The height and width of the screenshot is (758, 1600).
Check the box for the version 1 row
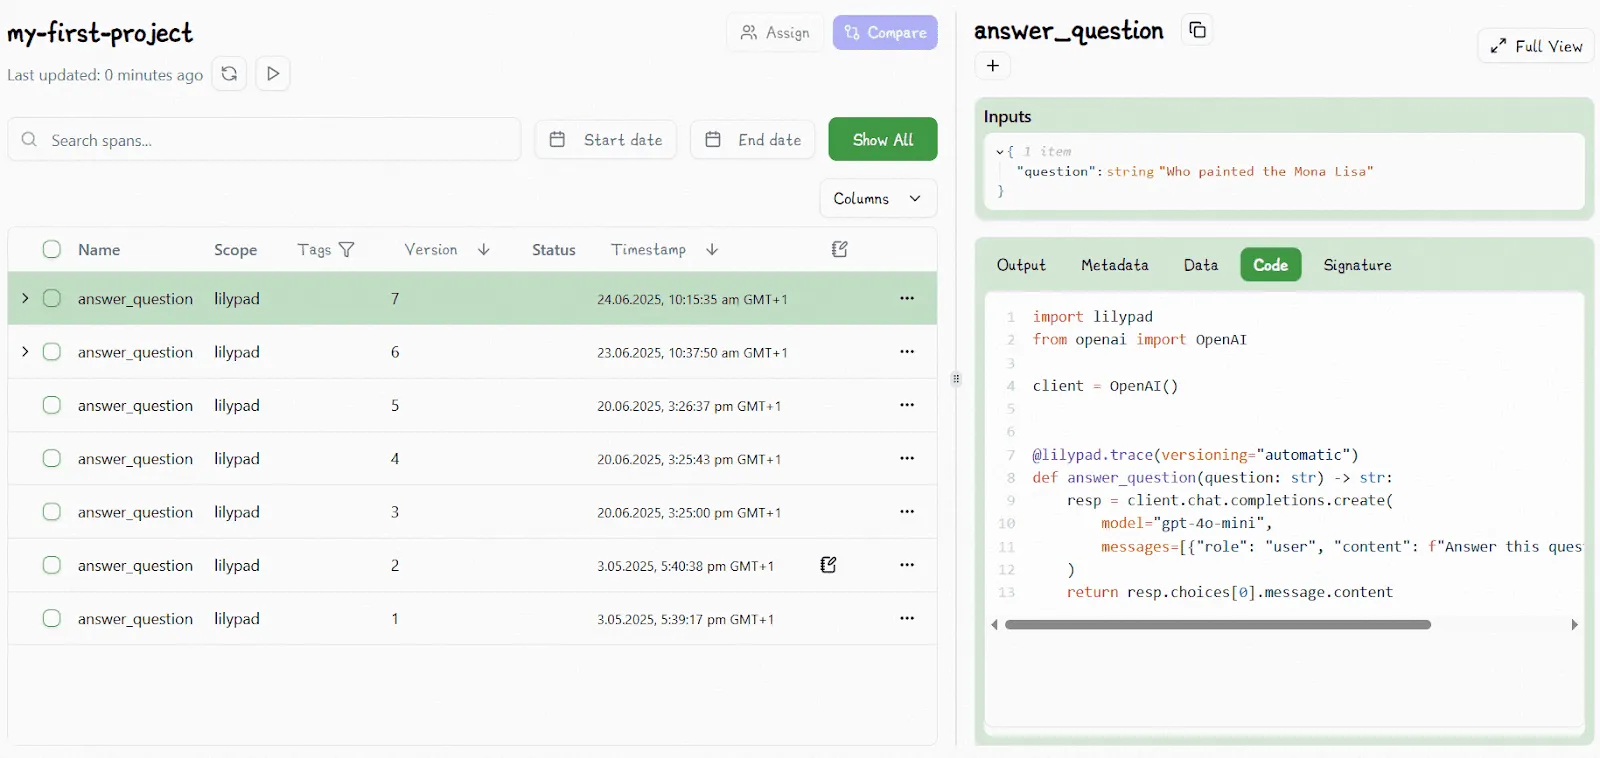point(52,618)
